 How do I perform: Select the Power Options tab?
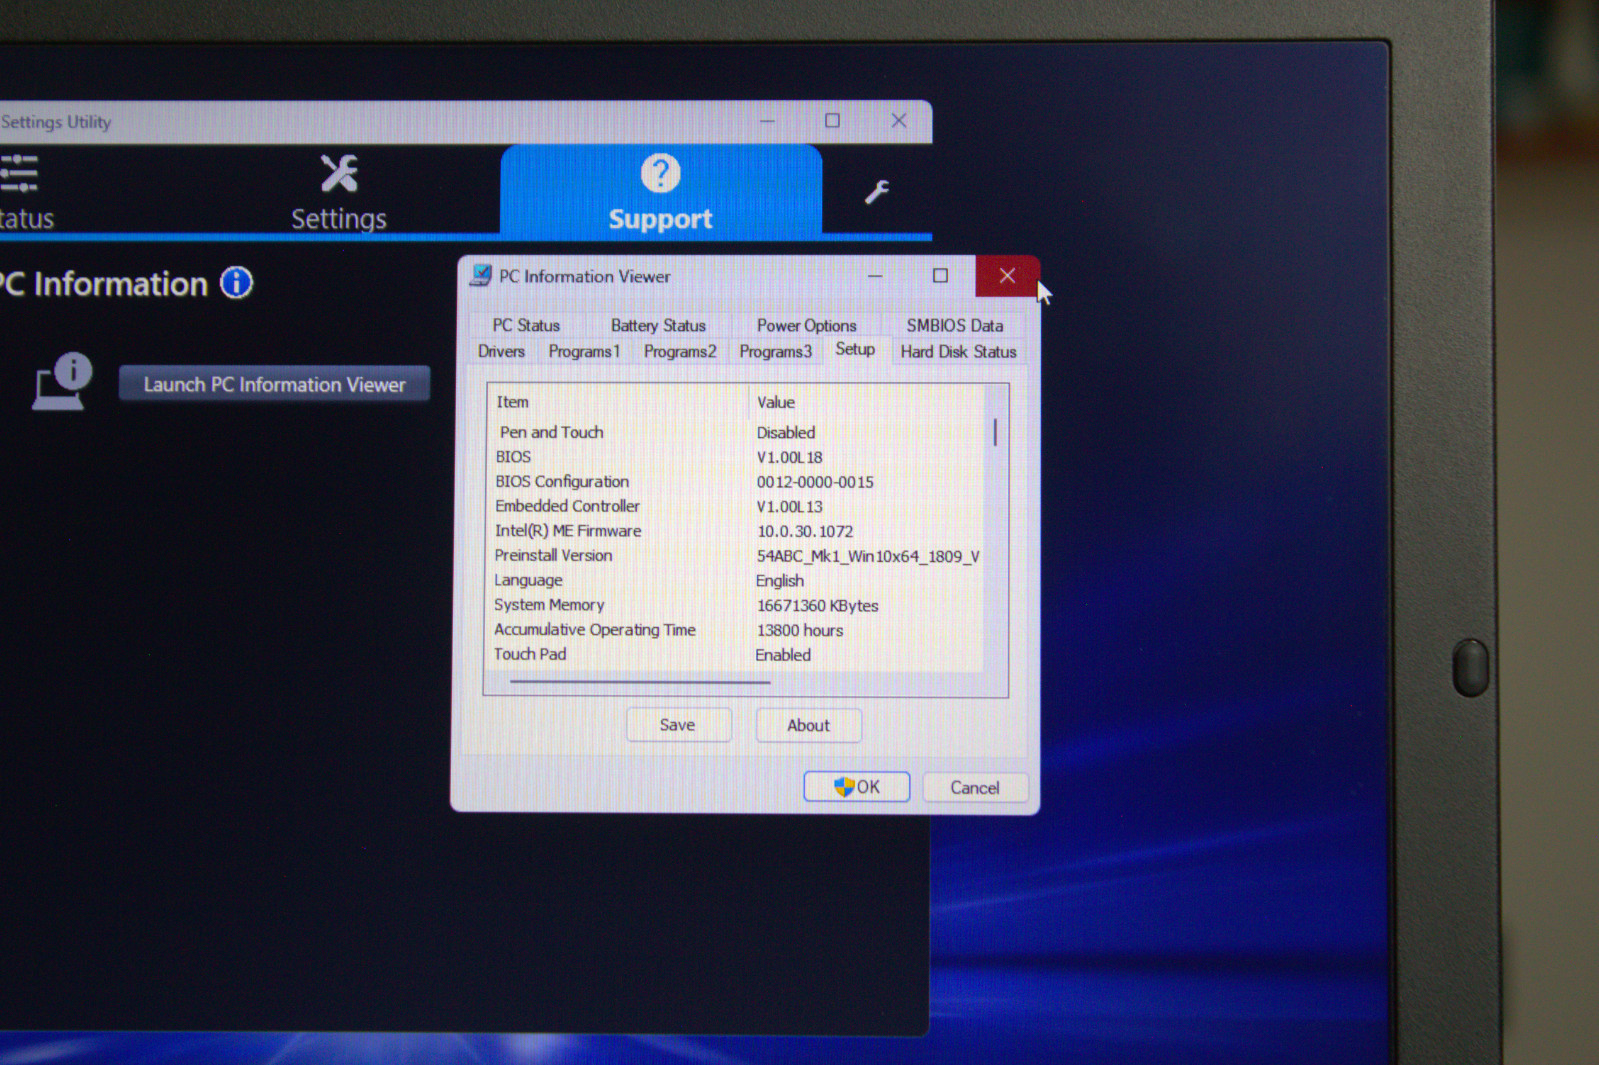(806, 325)
